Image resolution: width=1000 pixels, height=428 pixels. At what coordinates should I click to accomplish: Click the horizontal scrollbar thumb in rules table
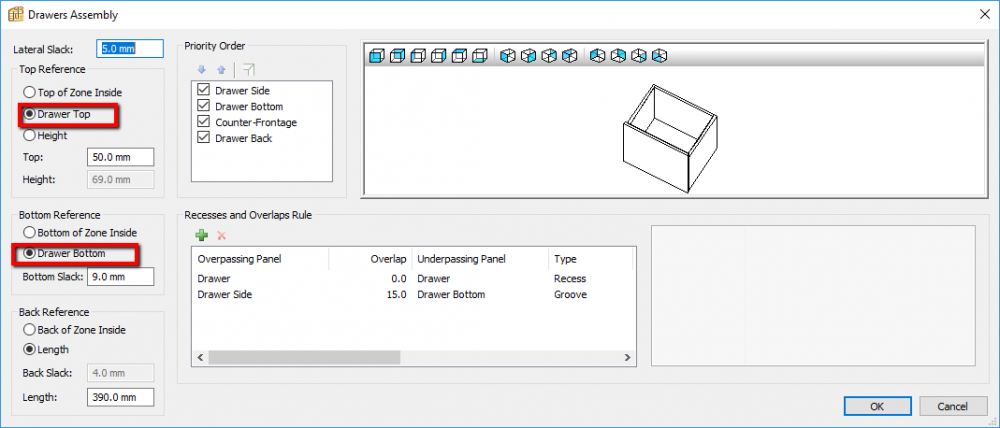304,357
